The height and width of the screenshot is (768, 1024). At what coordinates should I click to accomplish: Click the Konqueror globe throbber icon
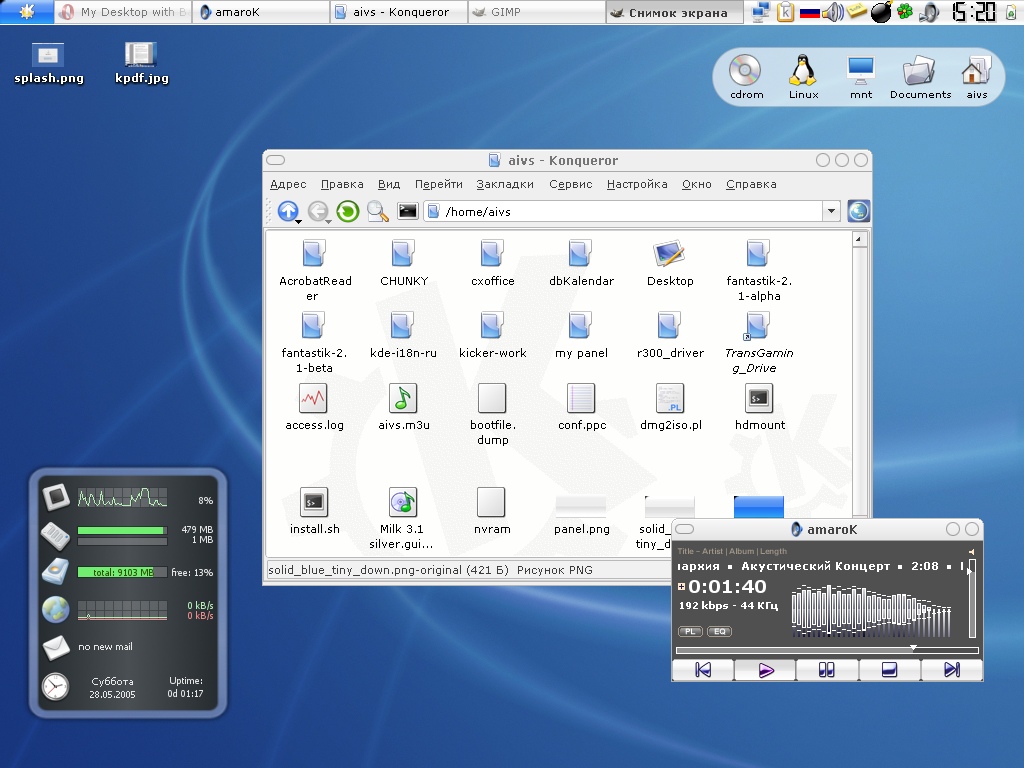coord(858,211)
